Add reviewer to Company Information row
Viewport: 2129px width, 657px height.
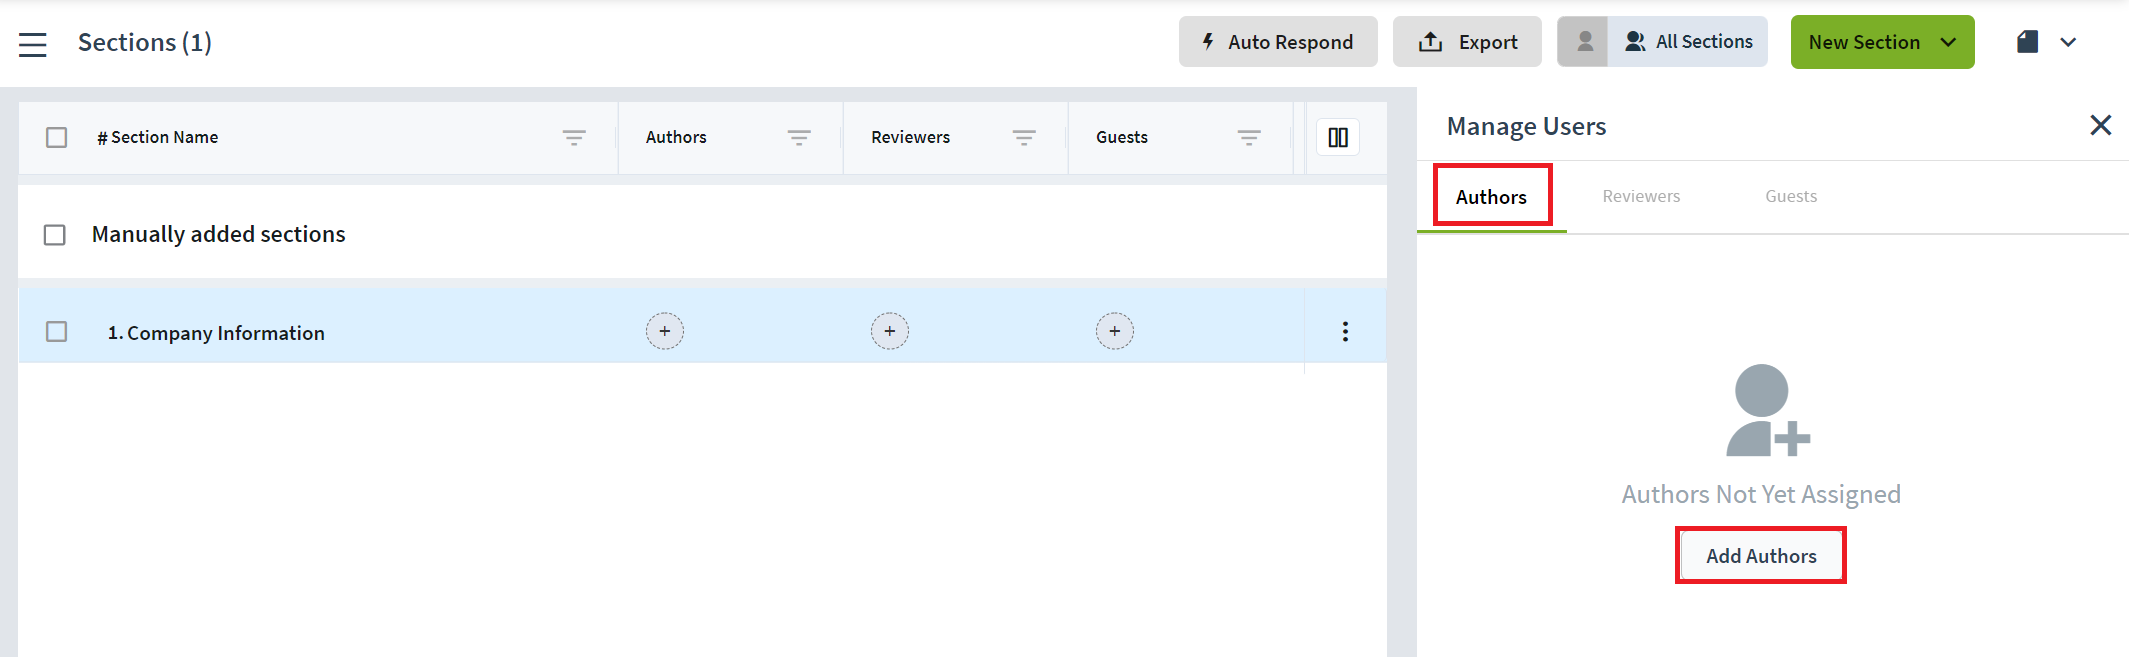[890, 331]
